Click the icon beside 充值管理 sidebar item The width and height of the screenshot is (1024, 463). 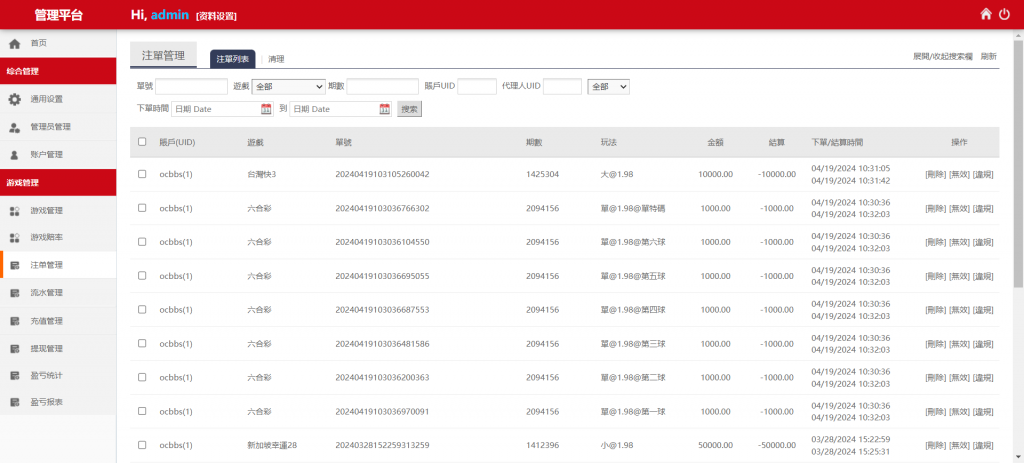coord(14,321)
